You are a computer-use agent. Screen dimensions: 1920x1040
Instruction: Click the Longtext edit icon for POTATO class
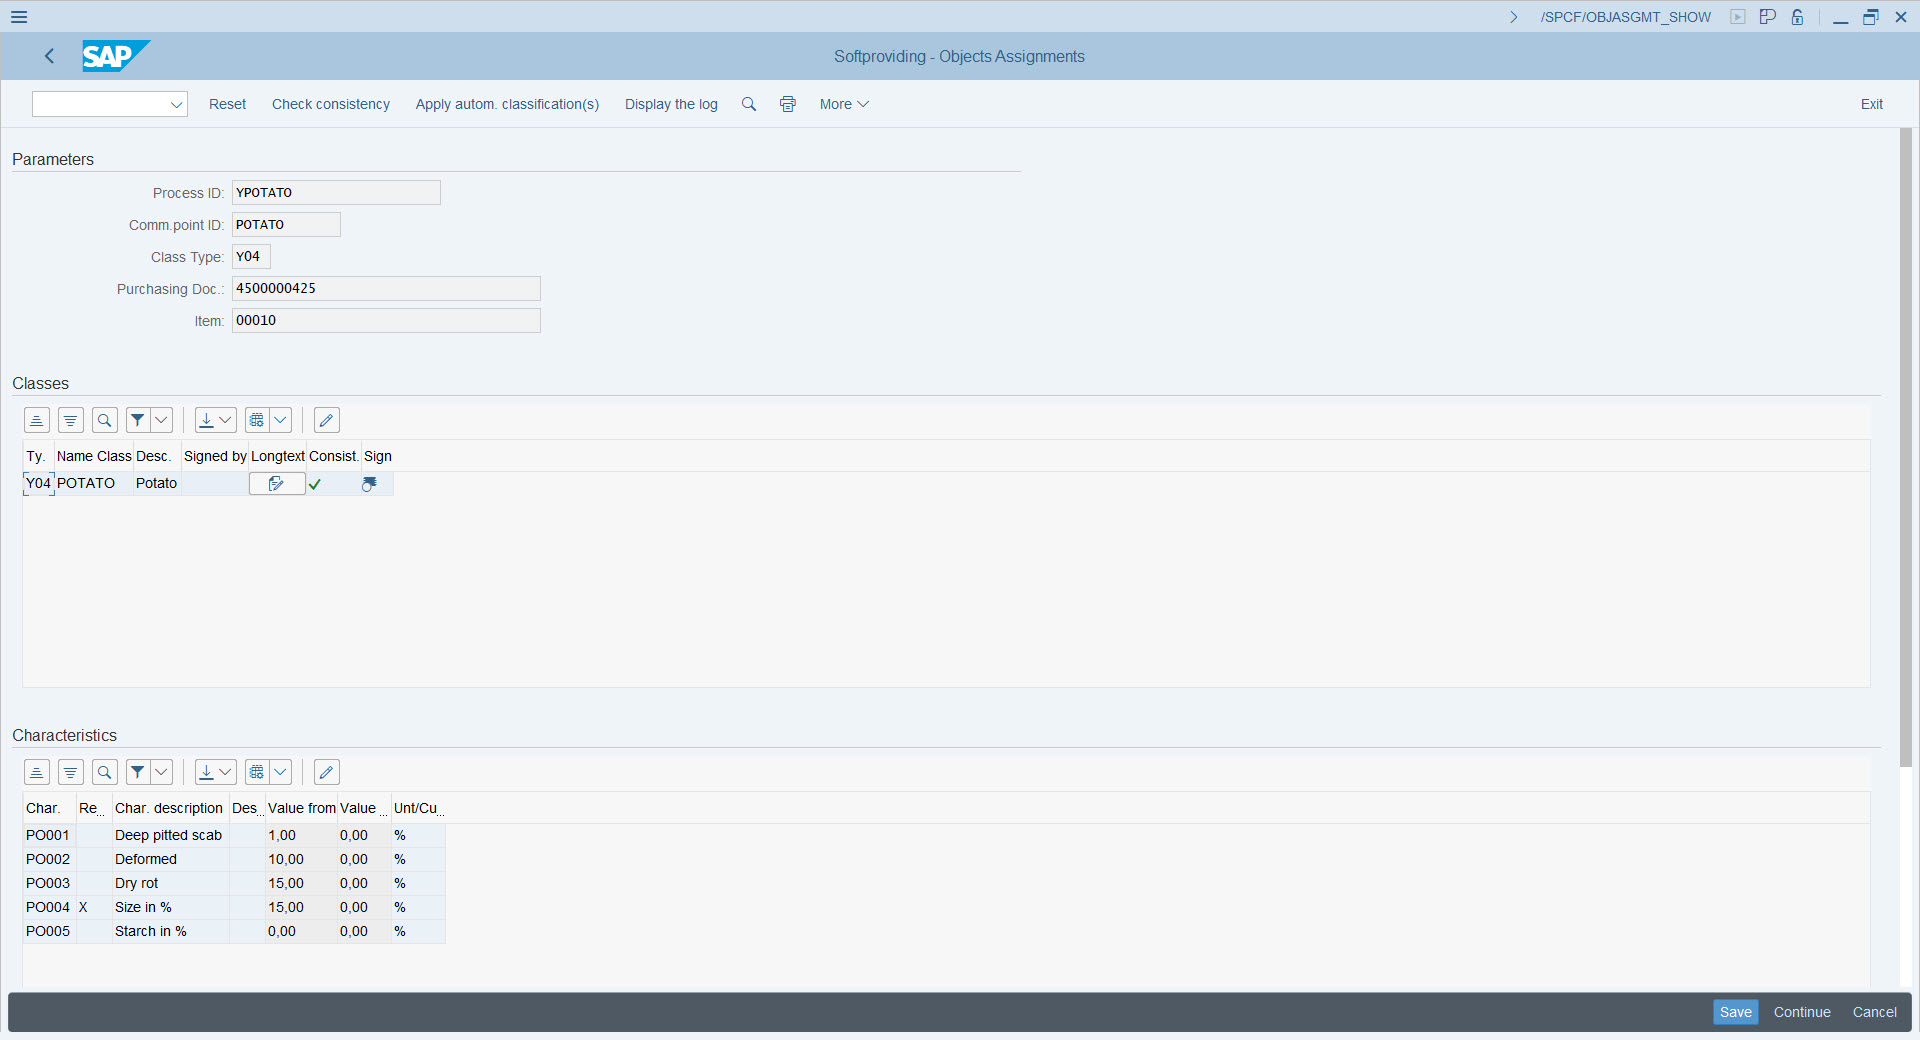[276, 484]
